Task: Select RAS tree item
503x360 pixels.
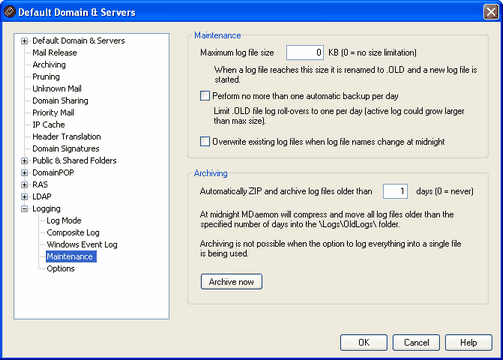Action: pyautogui.click(x=40, y=185)
